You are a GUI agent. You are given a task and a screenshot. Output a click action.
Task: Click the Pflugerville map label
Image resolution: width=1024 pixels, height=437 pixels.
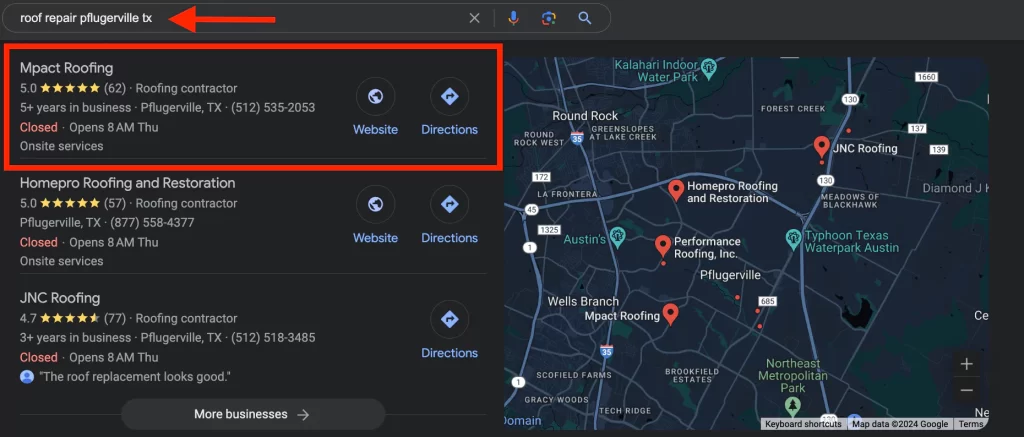(730, 275)
